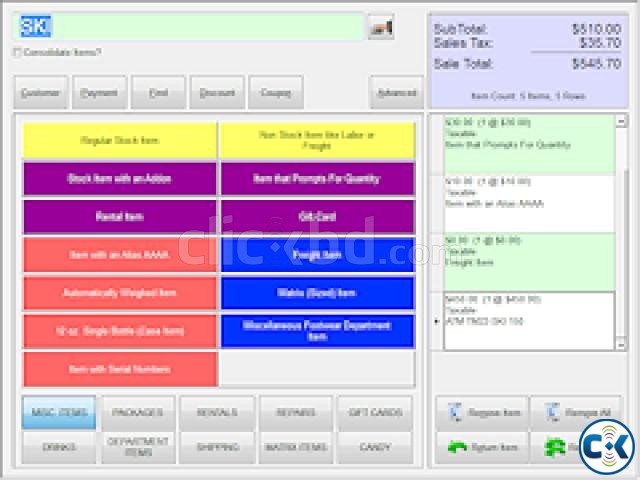
Task: Click the Remove Item trash icon button
Action: pos(478,412)
